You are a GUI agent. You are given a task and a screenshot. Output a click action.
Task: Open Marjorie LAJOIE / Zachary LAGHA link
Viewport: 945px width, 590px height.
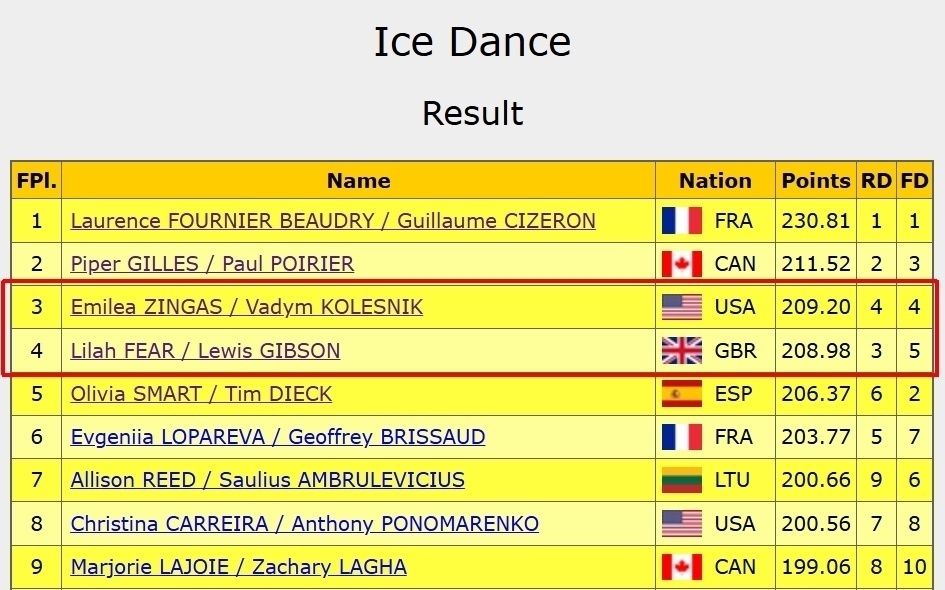[x=238, y=567]
